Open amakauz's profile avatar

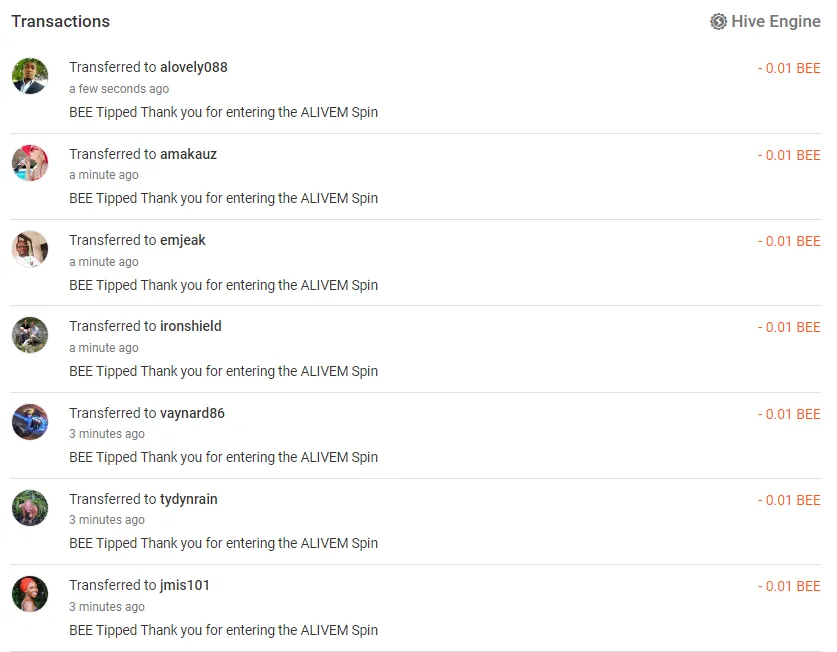click(30, 163)
